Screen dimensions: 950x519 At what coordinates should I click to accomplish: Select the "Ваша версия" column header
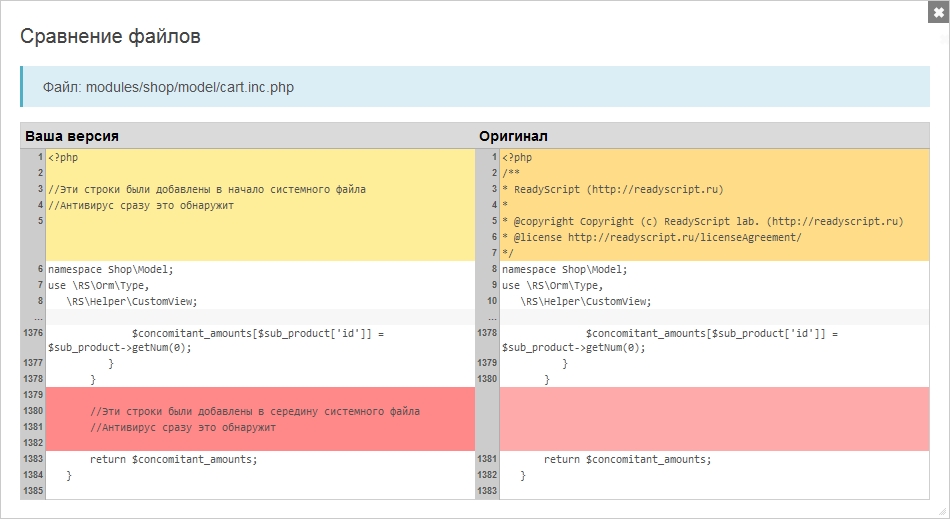(x=72, y=136)
